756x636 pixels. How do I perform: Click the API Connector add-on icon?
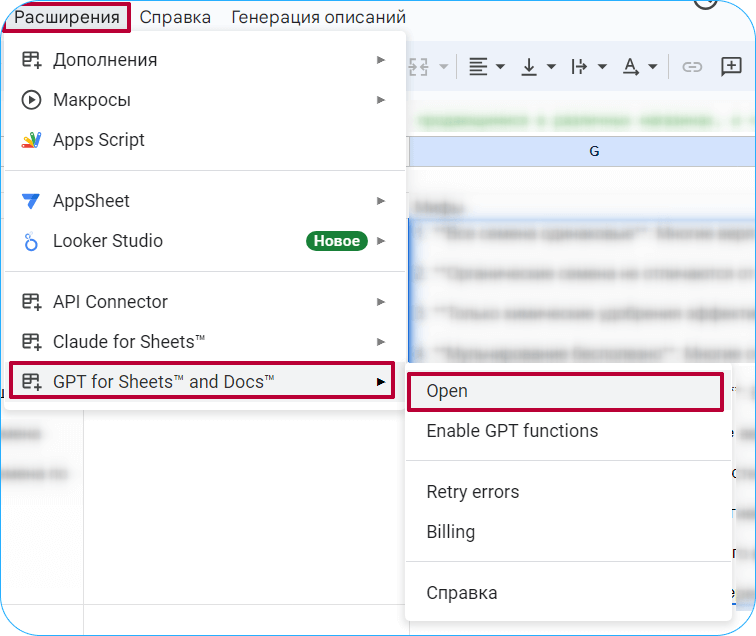[x=32, y=302]
